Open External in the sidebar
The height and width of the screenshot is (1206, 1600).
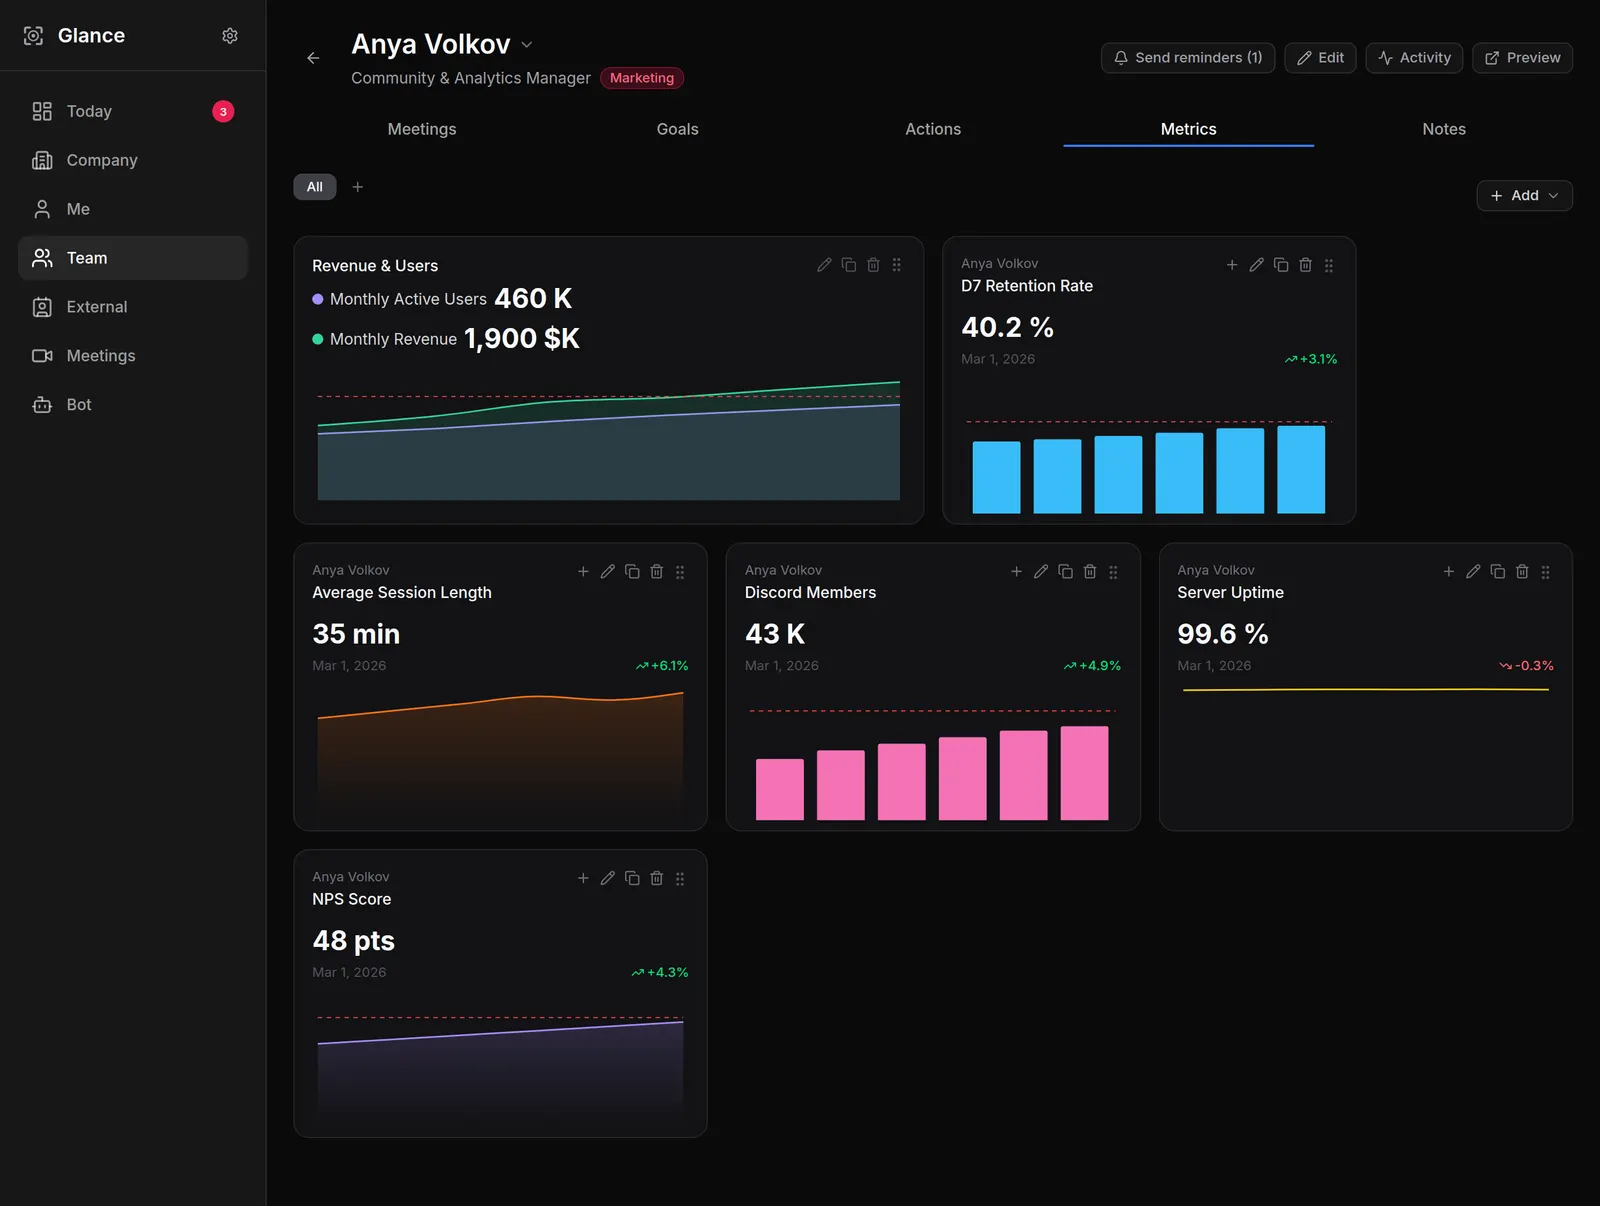133,307
